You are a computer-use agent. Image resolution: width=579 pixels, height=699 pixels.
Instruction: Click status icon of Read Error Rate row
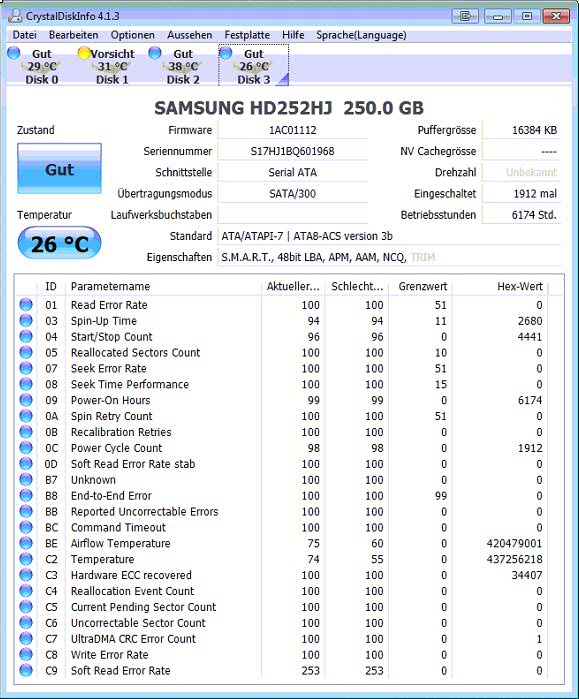coord(26,304)
